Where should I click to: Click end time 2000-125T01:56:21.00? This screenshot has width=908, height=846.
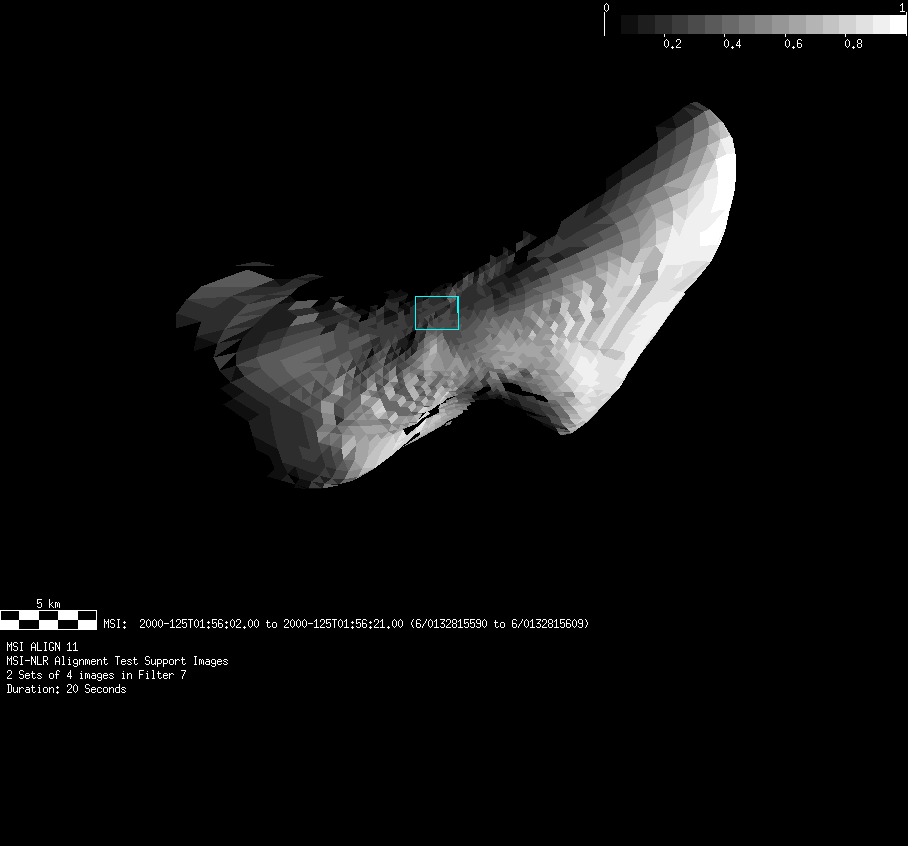point(343,624)
